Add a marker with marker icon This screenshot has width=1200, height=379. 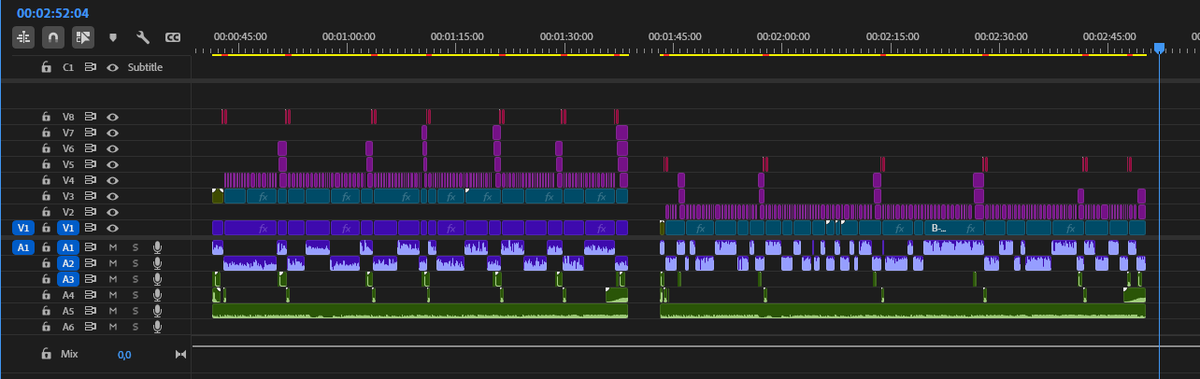[113, 38]
